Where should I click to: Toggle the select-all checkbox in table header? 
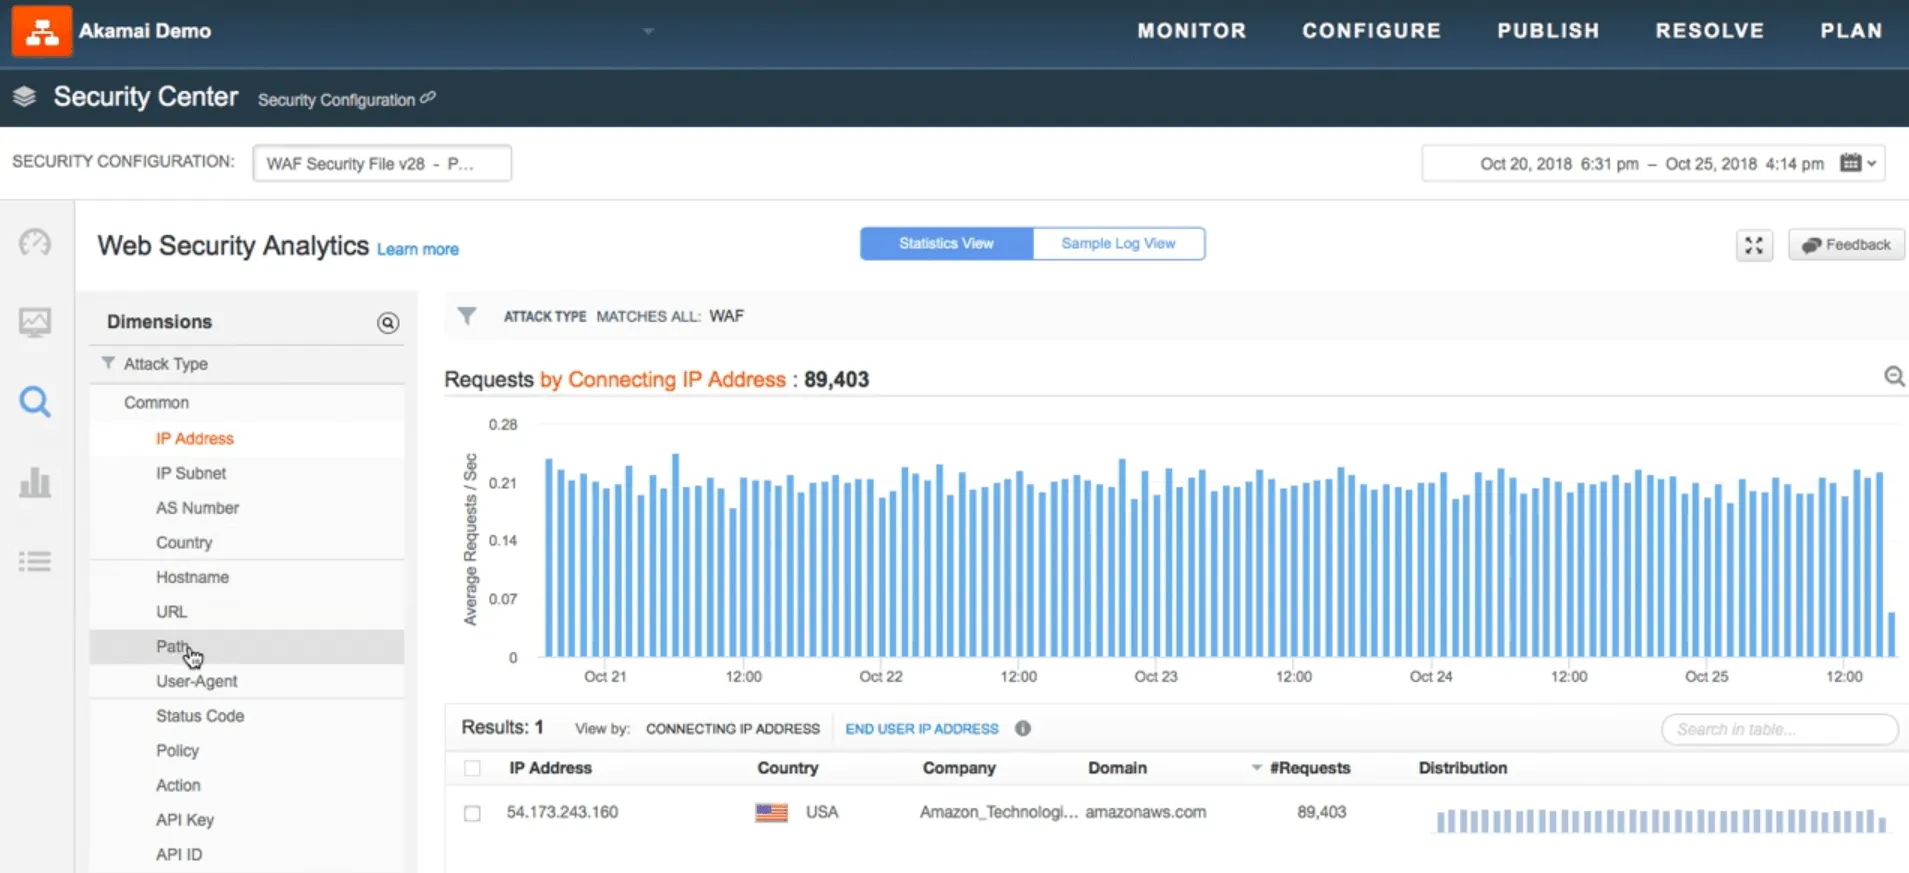(x=472, y=768)
